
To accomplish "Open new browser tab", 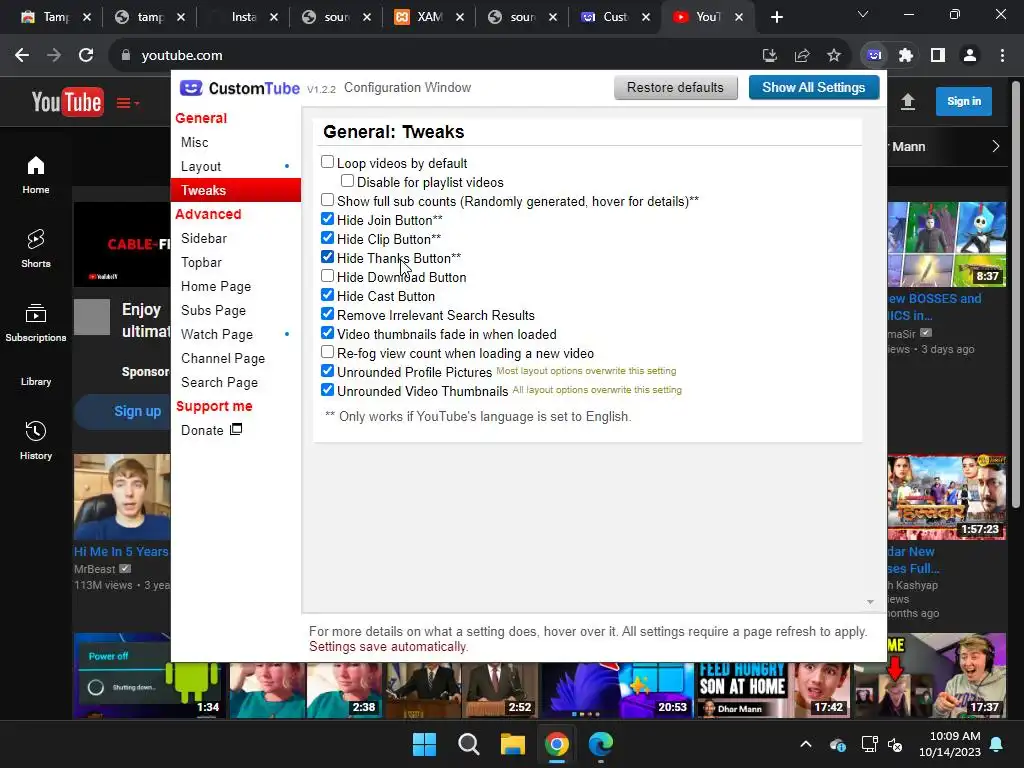I will coord(776,17).
